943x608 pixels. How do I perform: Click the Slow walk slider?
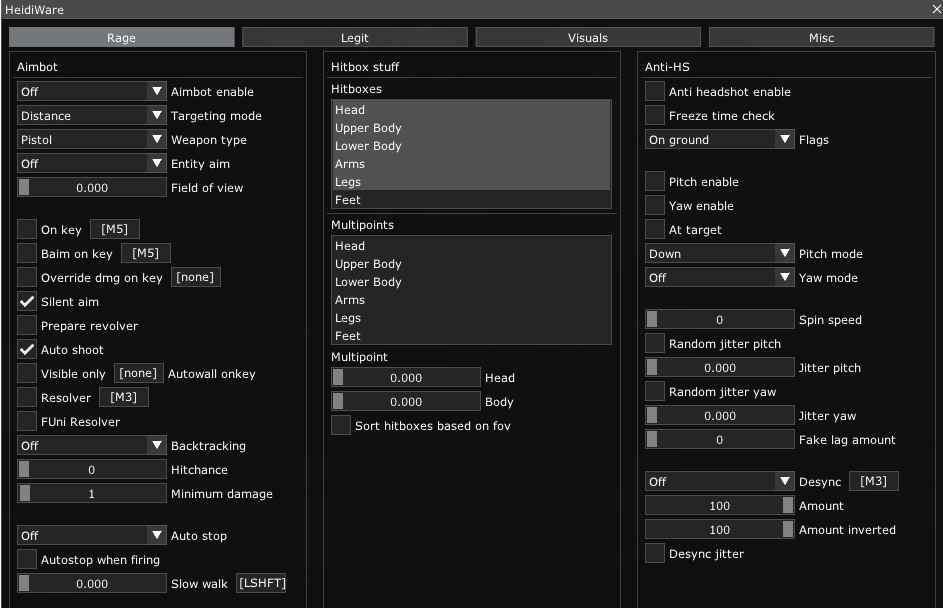coord(91,583)
